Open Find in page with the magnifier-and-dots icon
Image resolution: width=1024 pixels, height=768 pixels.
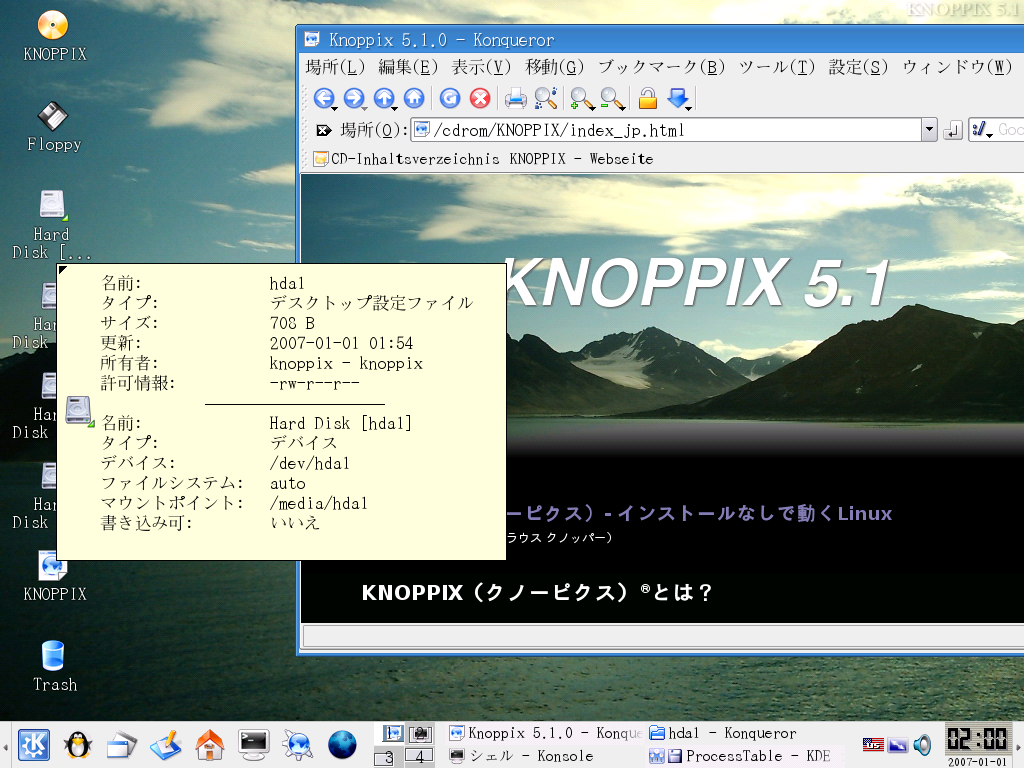546,99
